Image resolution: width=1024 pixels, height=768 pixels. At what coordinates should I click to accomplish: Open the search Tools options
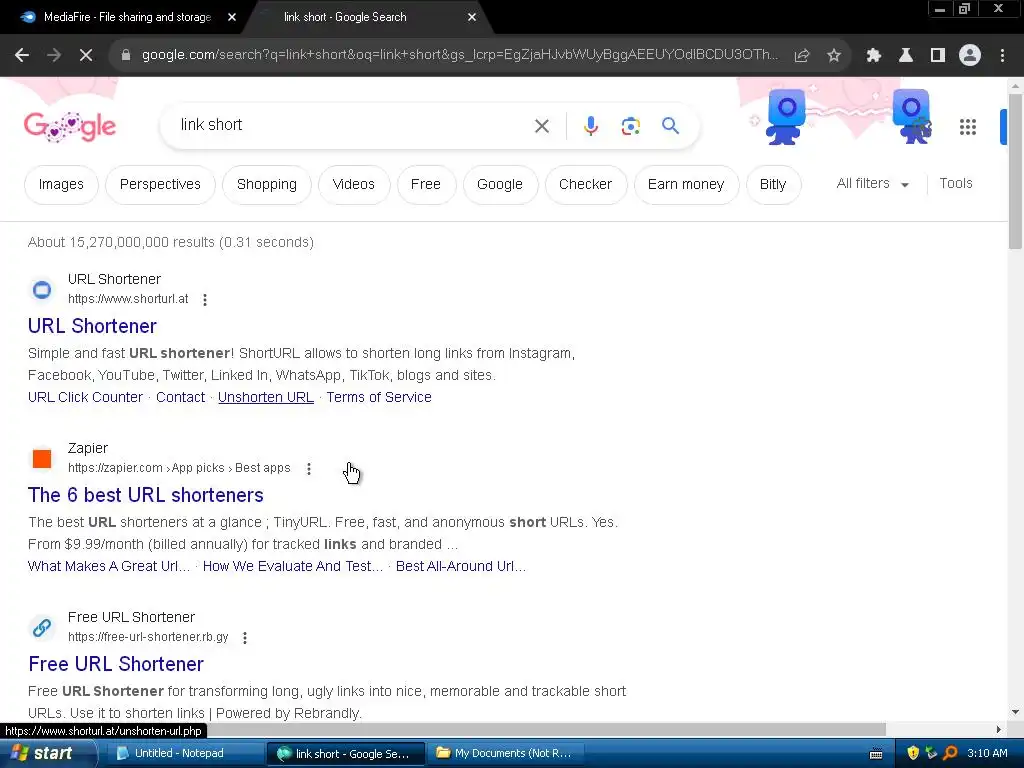(955, 184)
